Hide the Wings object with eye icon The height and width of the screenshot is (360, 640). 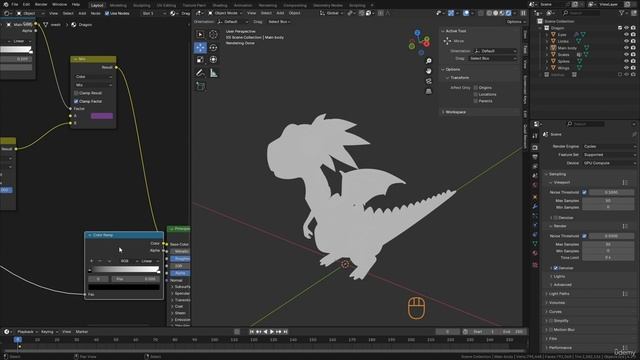click(x=627, y=68)
